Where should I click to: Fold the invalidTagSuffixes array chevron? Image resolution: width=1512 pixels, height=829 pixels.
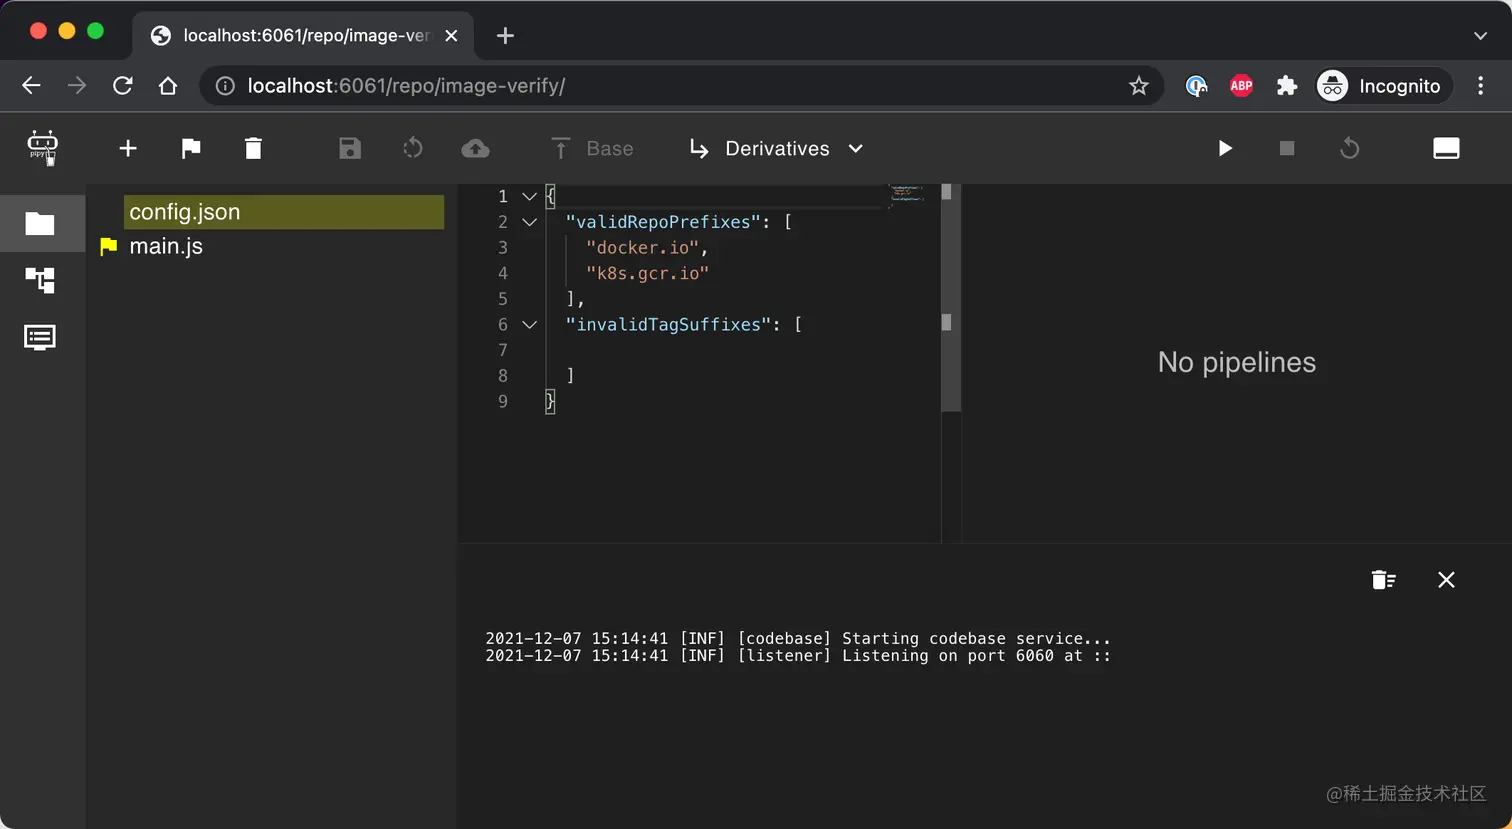tap(530, 324)
